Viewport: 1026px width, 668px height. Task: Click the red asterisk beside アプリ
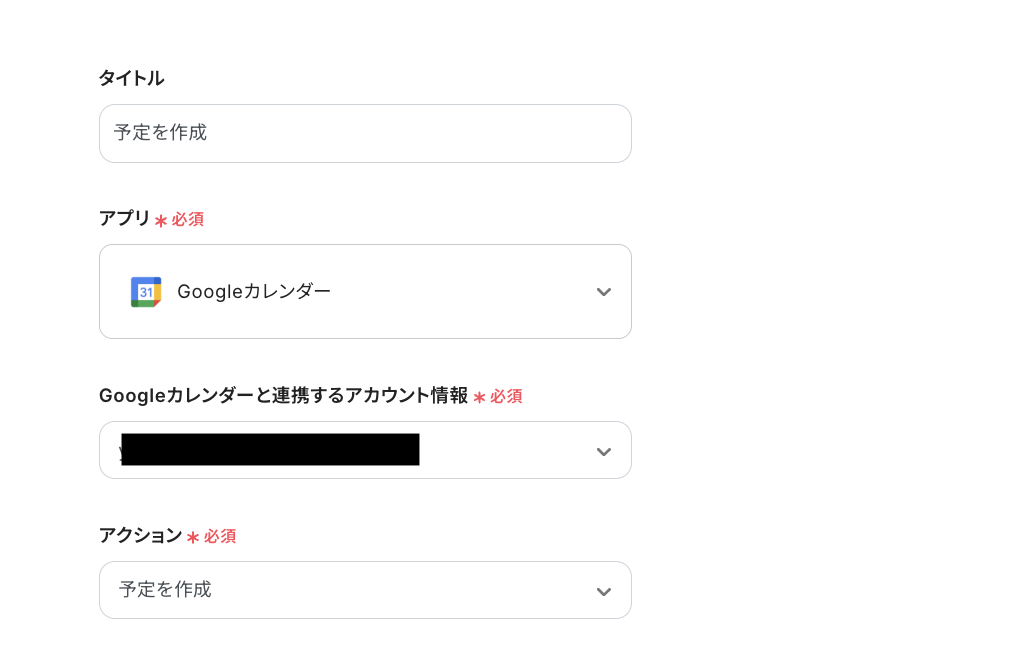tap(161, 220)
